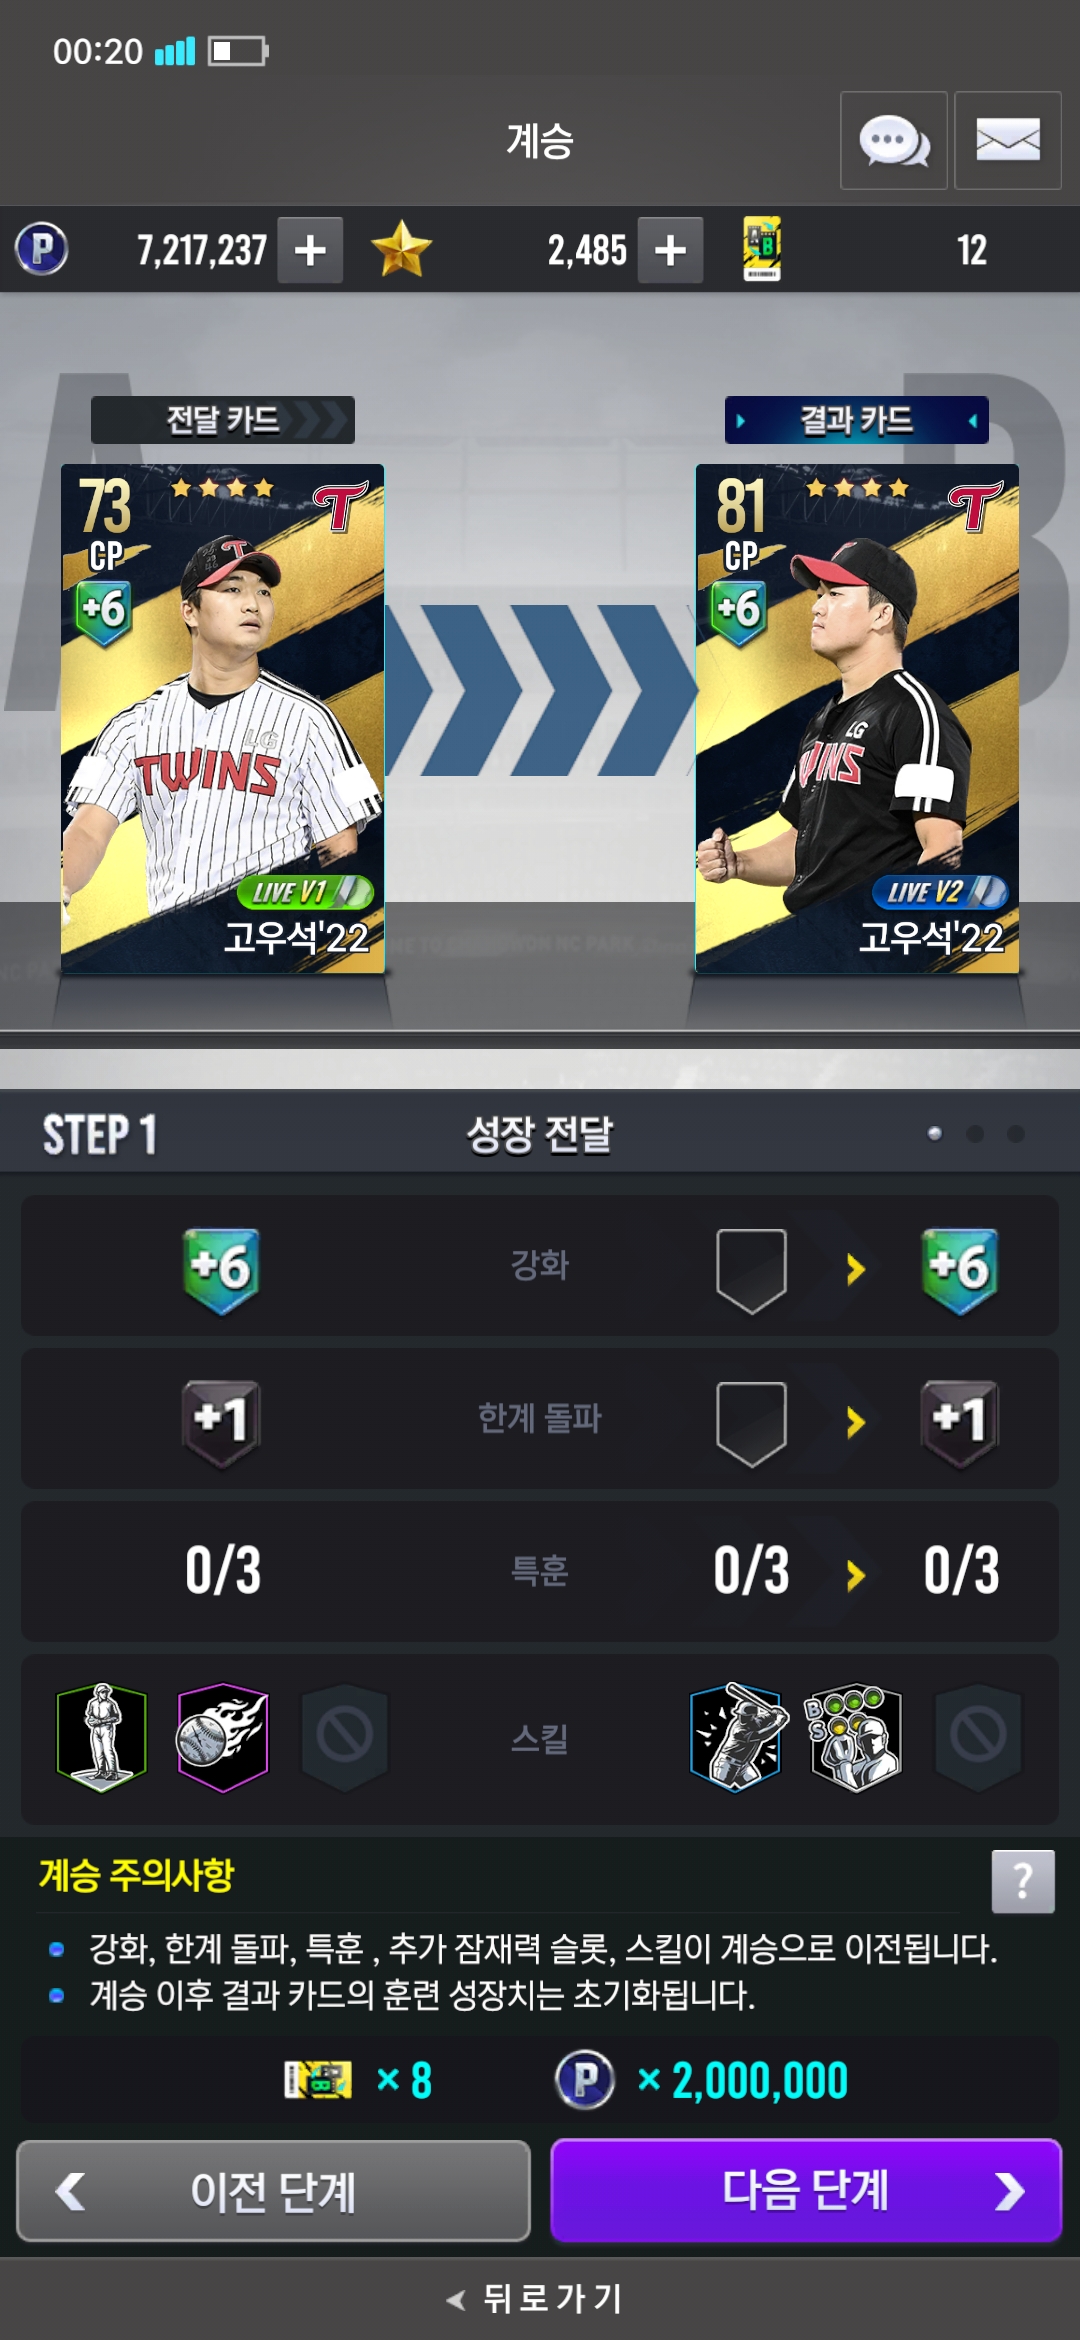The image size is (1080, 2340).
Task: Open the chat speech bubble icon
Action: point(893,140)
